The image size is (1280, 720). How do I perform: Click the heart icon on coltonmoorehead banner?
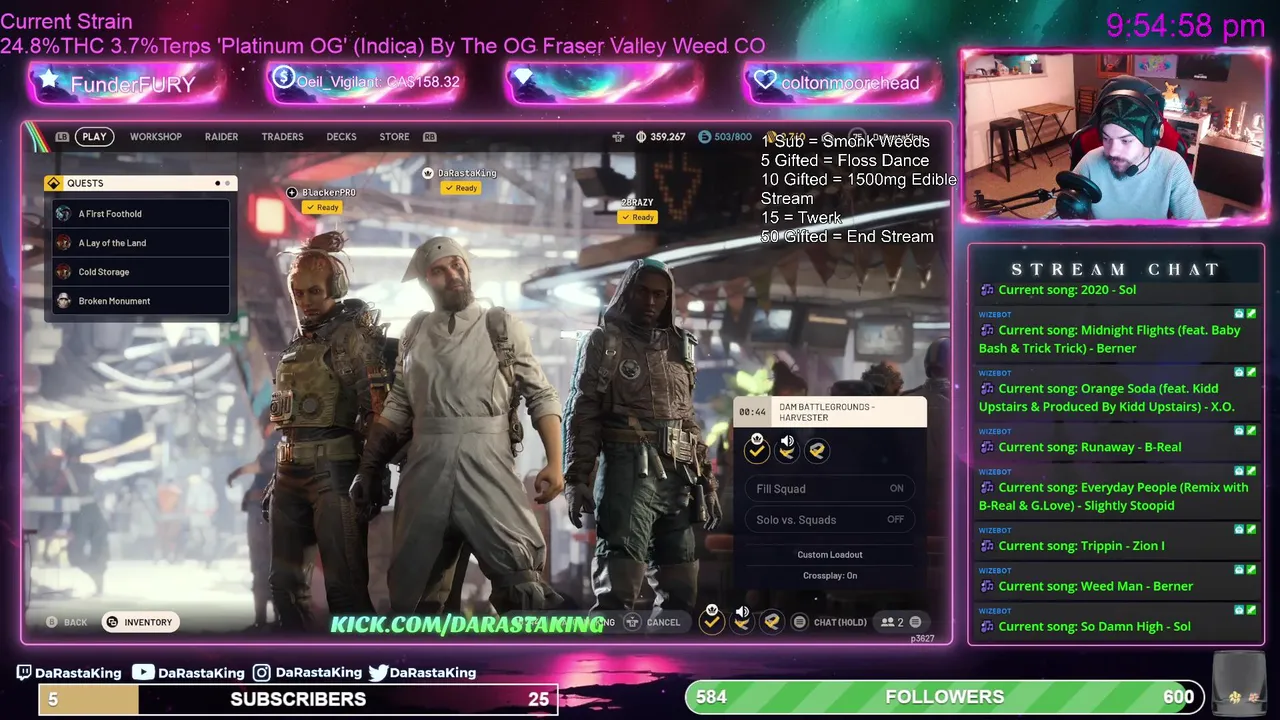click(x=766, y=80)
